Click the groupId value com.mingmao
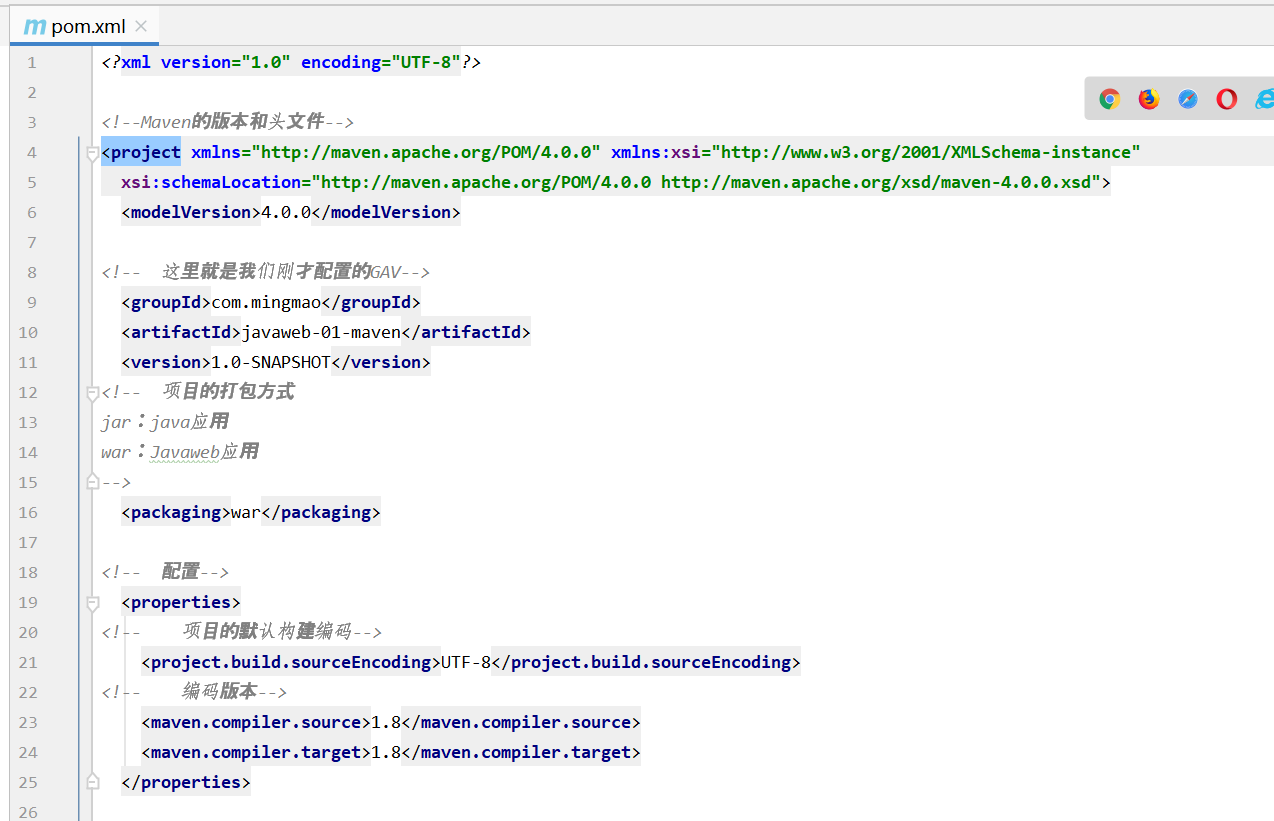Image resolution: width=1274 pixels, height=821 pixels. 266,302
